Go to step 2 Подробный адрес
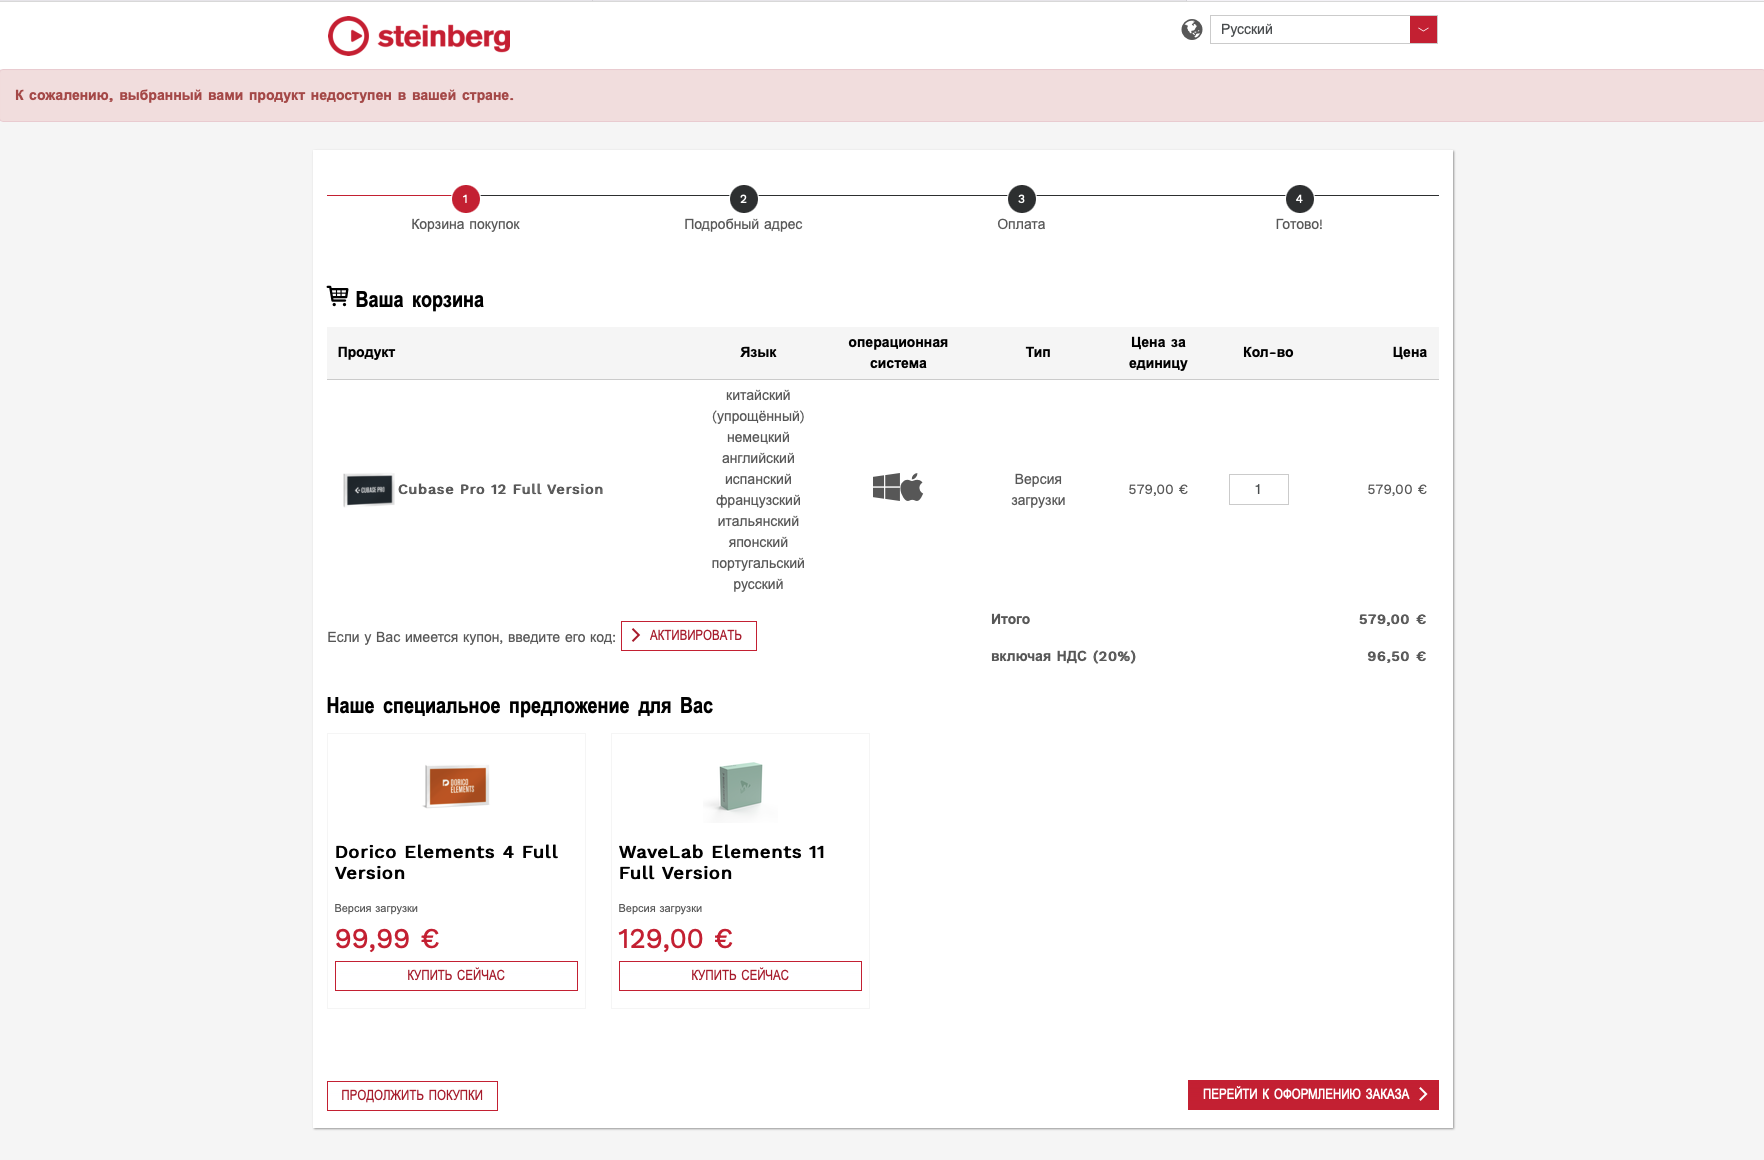The image size is (1764, 1160). [x=743, y=199]
